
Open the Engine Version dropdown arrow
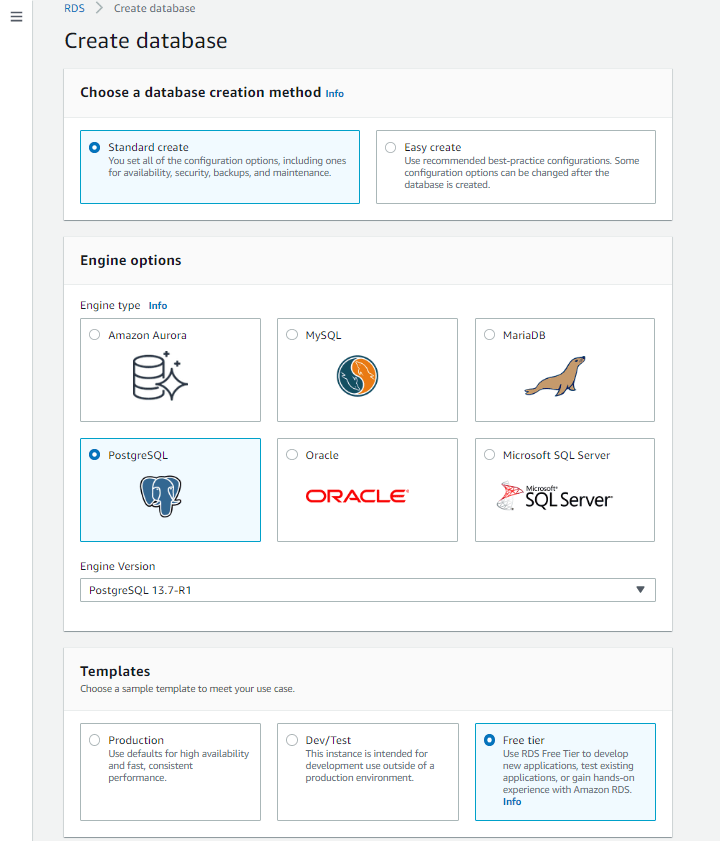point(640,589)
